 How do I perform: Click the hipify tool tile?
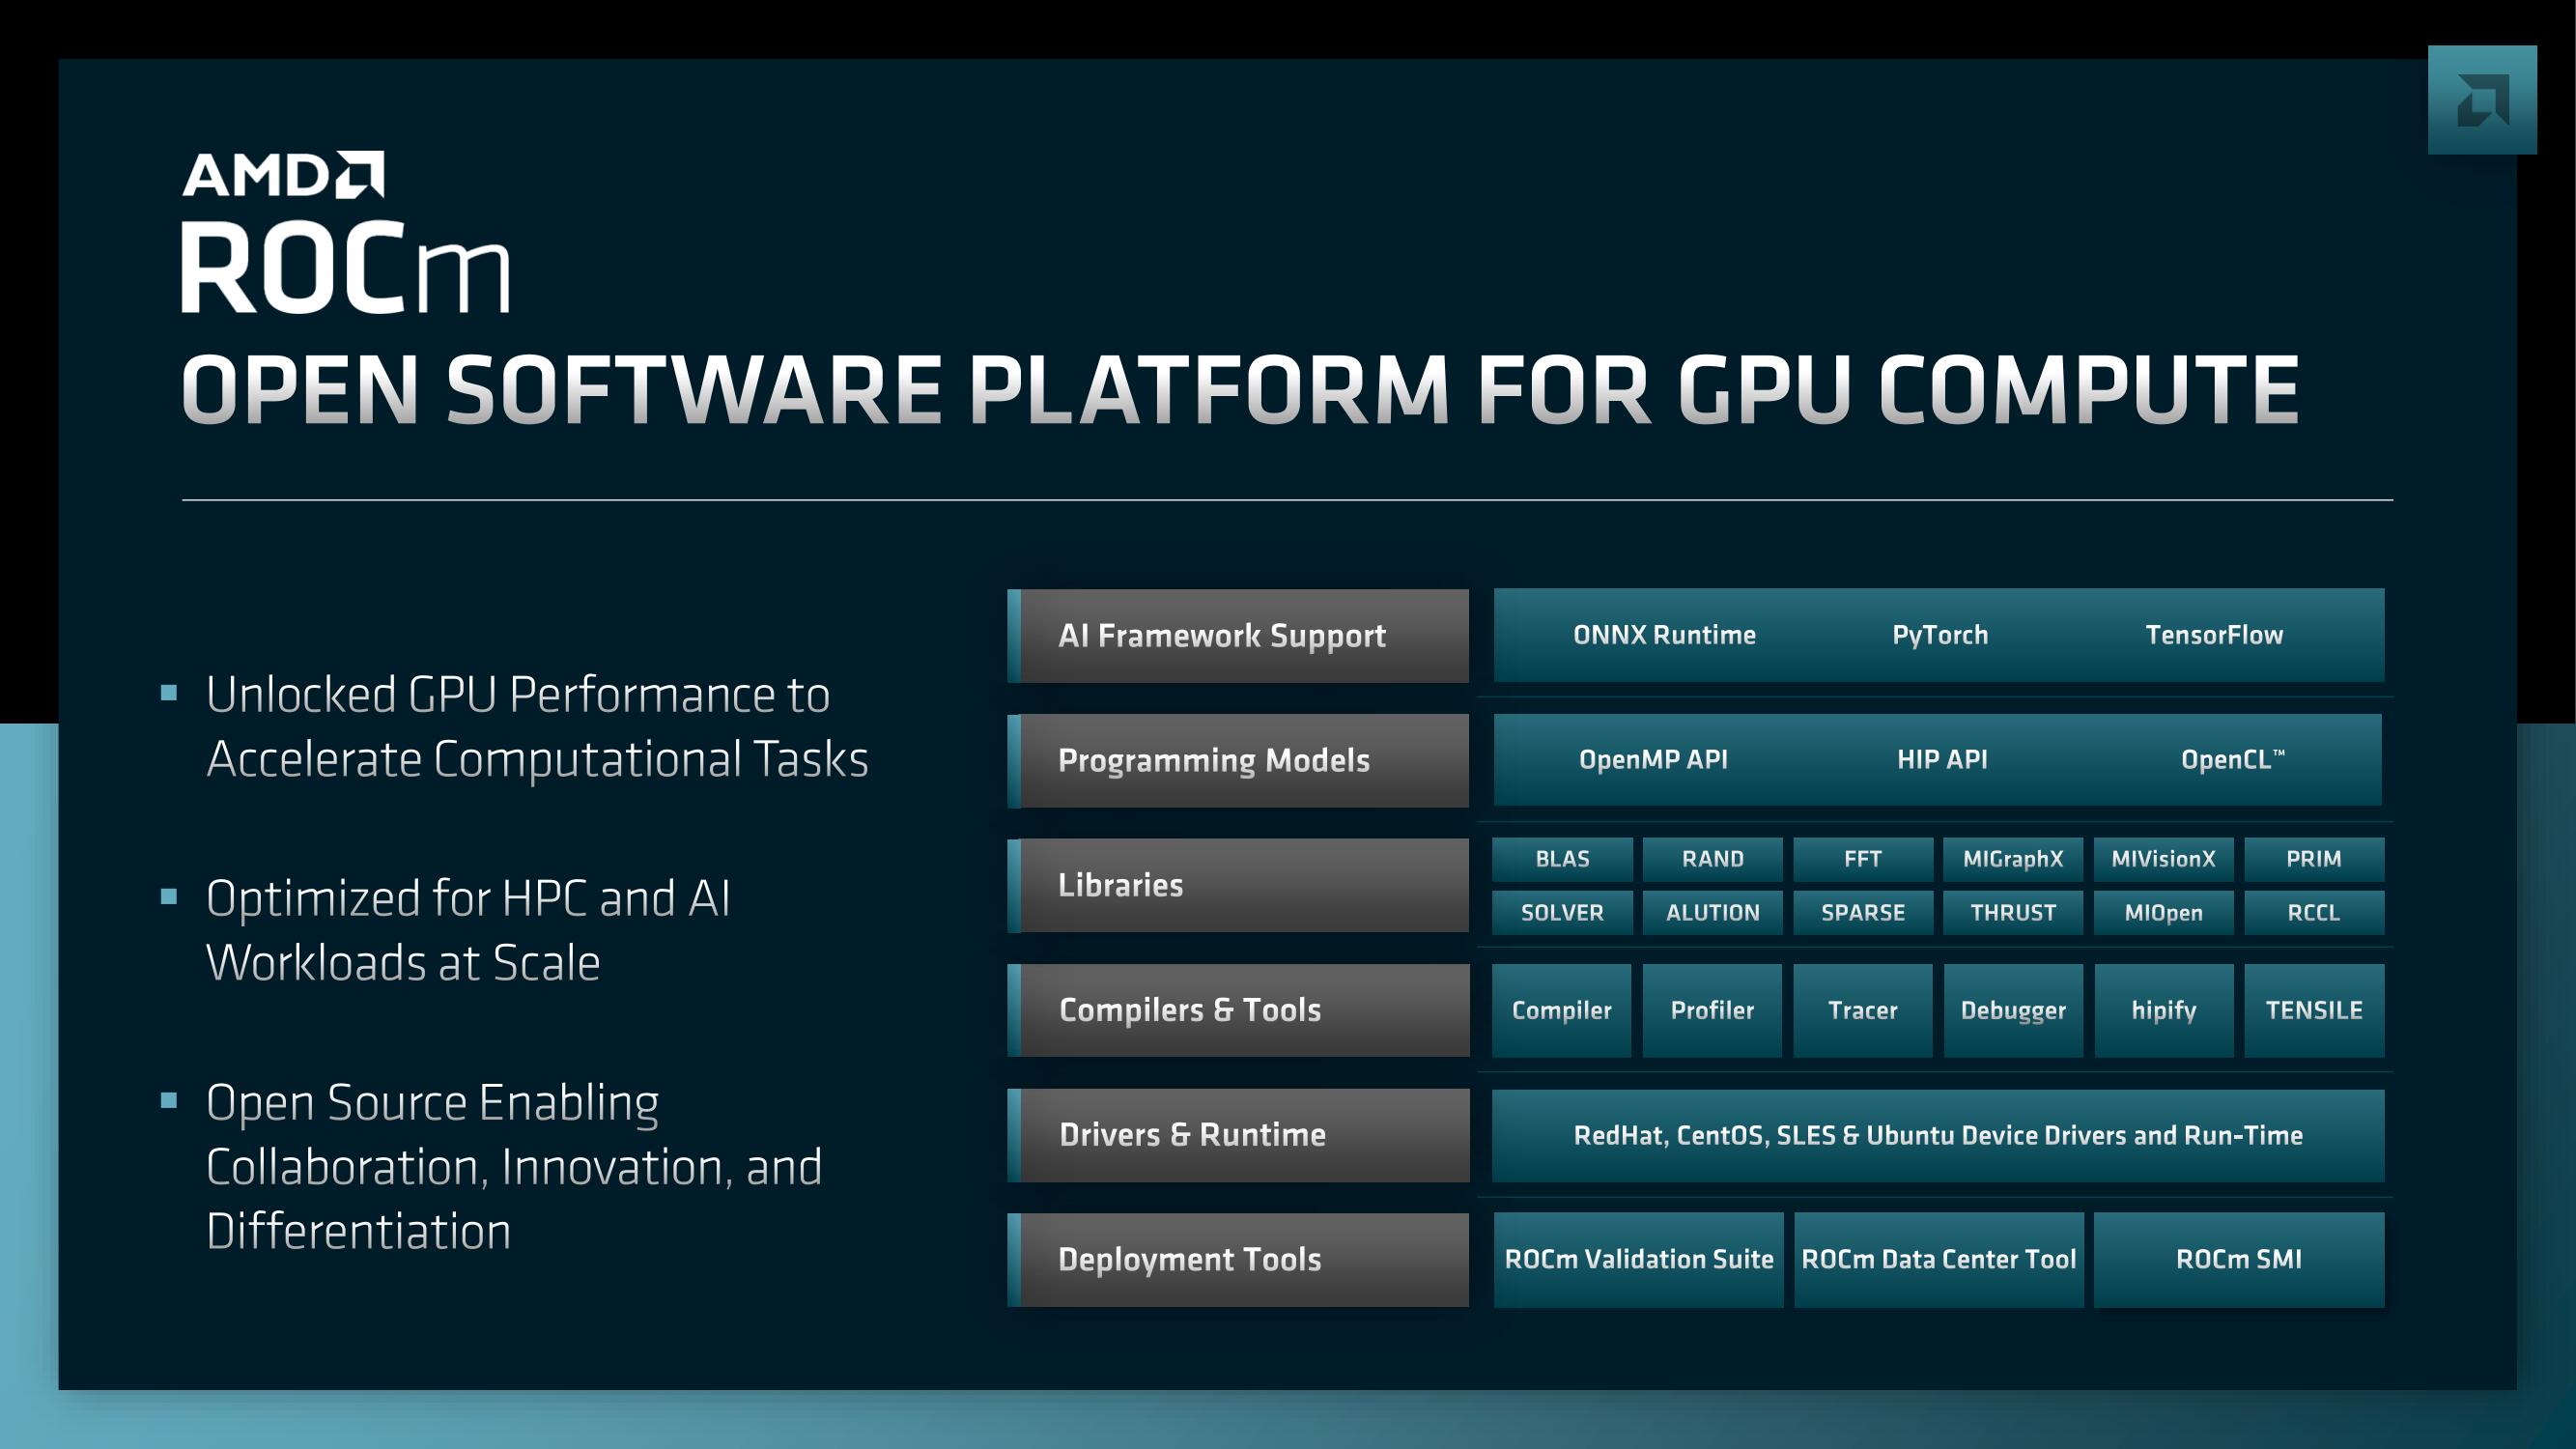(x=2164, y=1011)
